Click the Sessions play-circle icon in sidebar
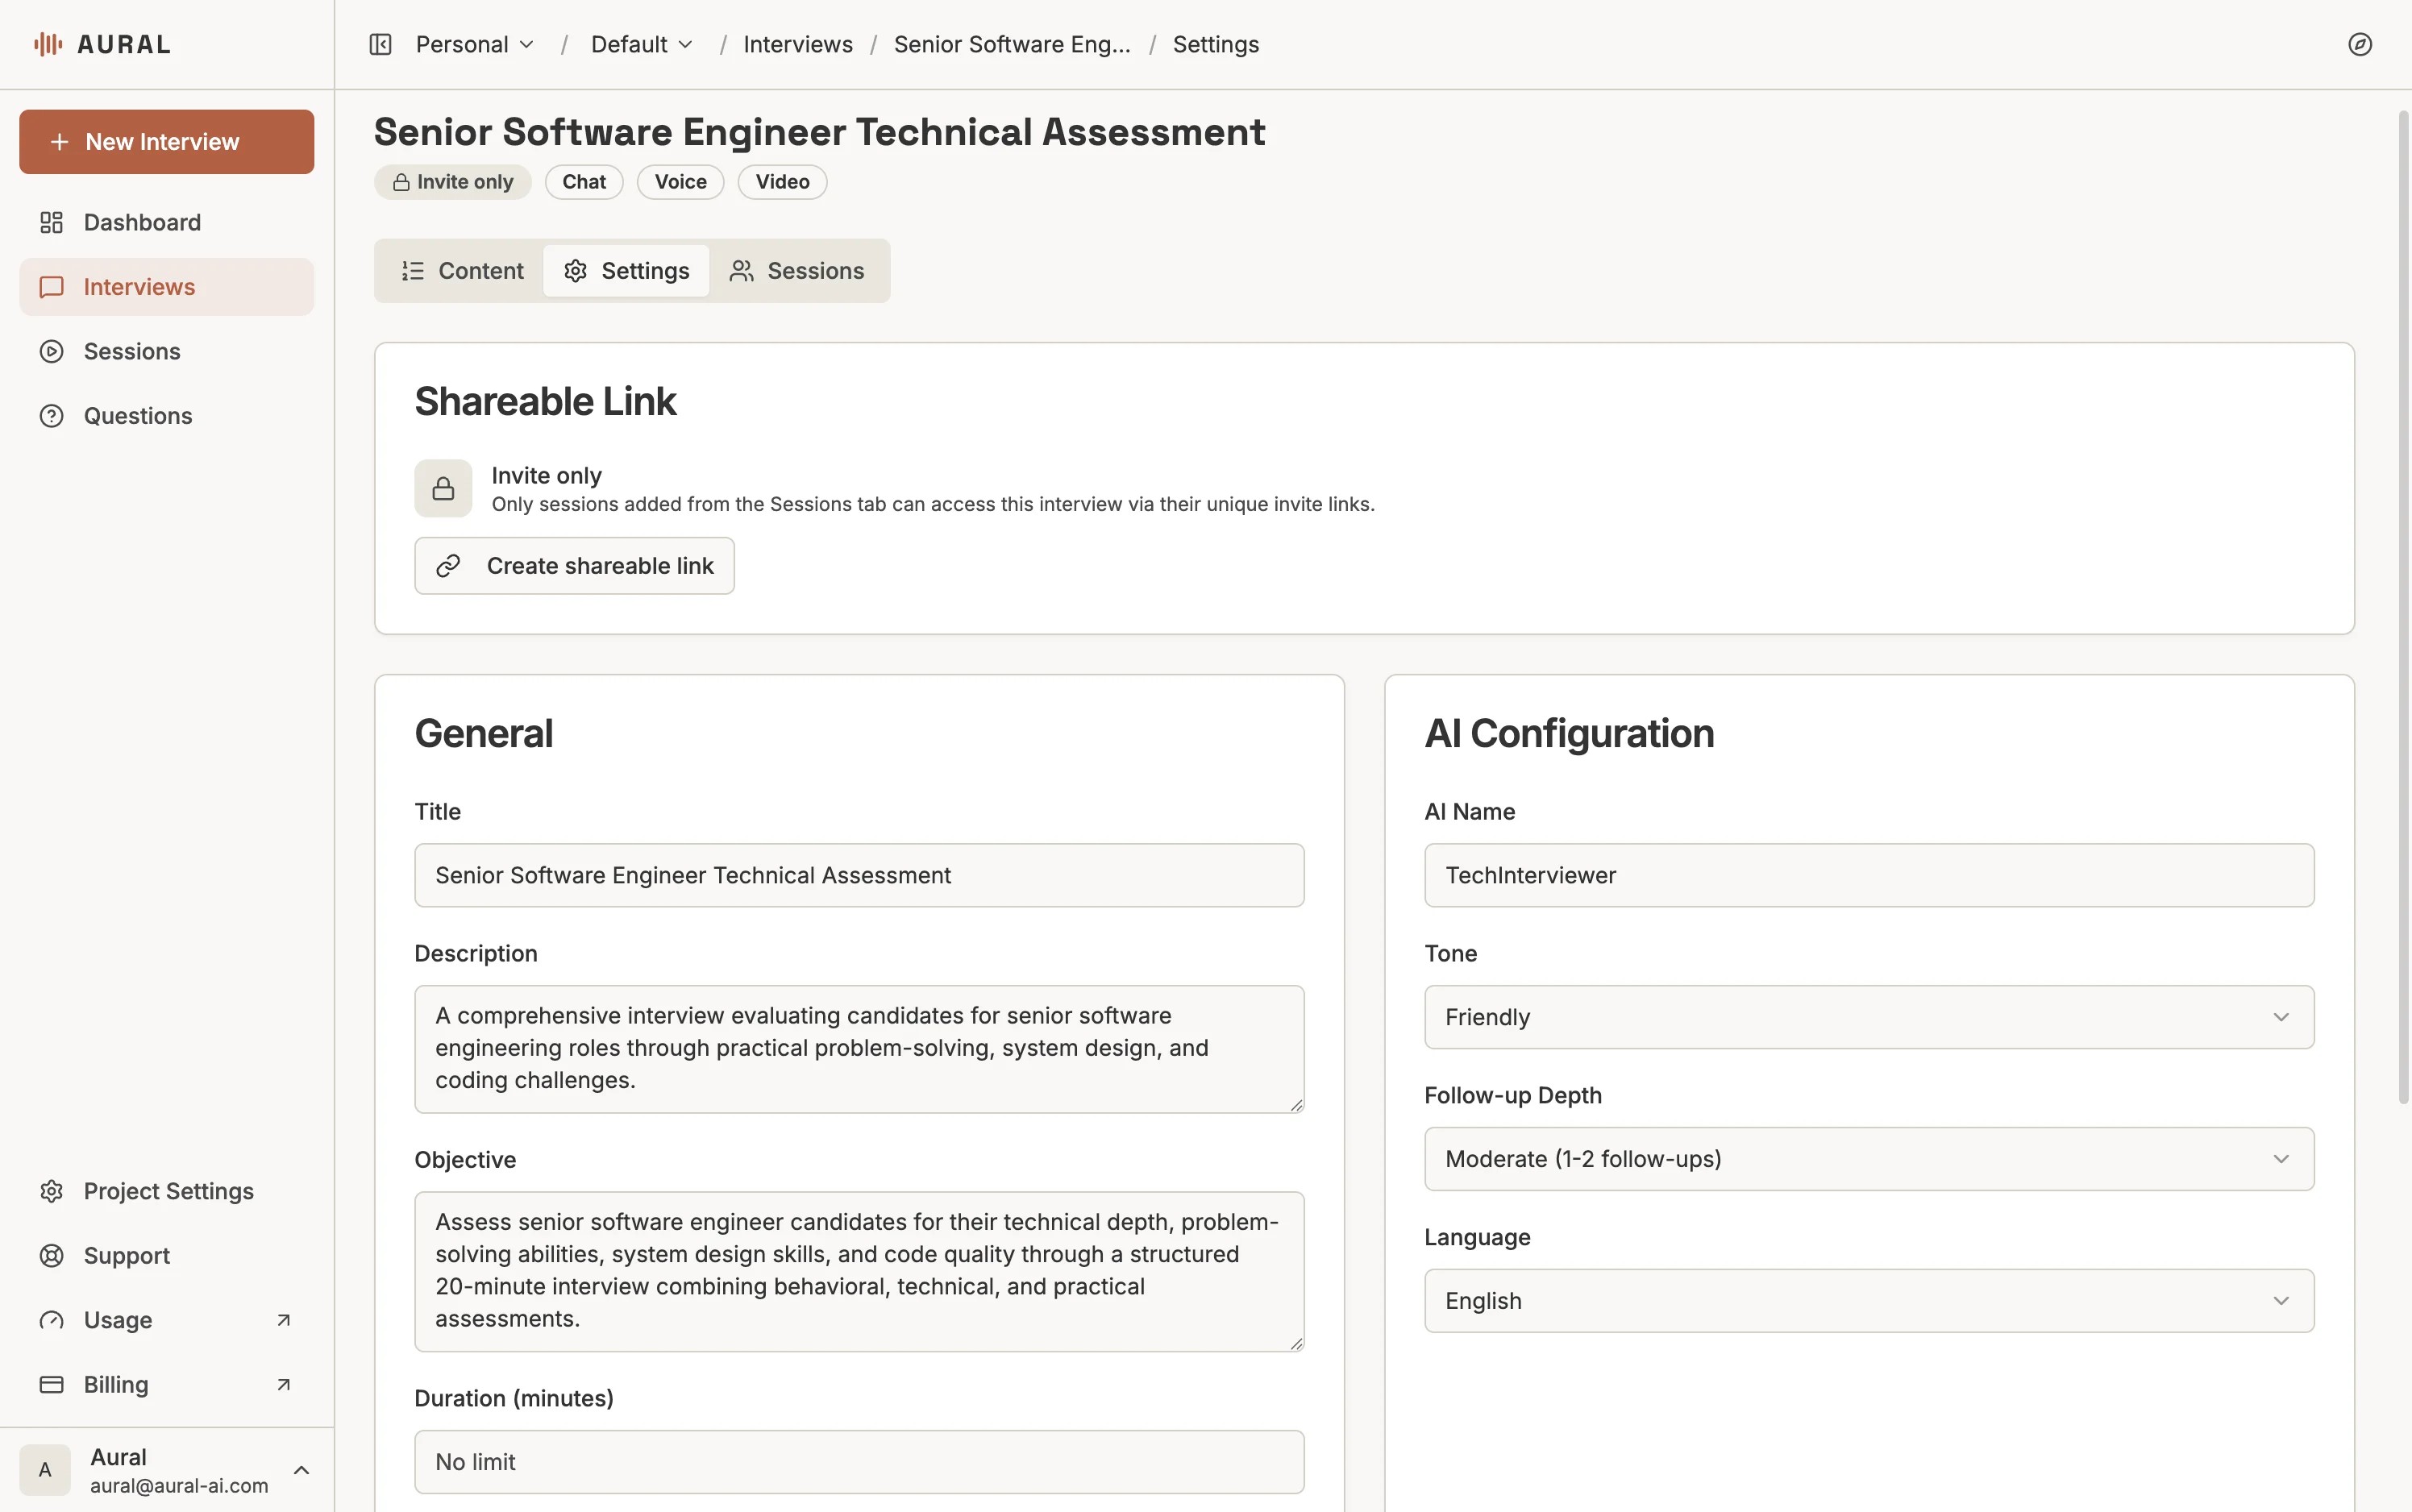The width and height of the screenshot is (2412, 1512). click(51, 351)
